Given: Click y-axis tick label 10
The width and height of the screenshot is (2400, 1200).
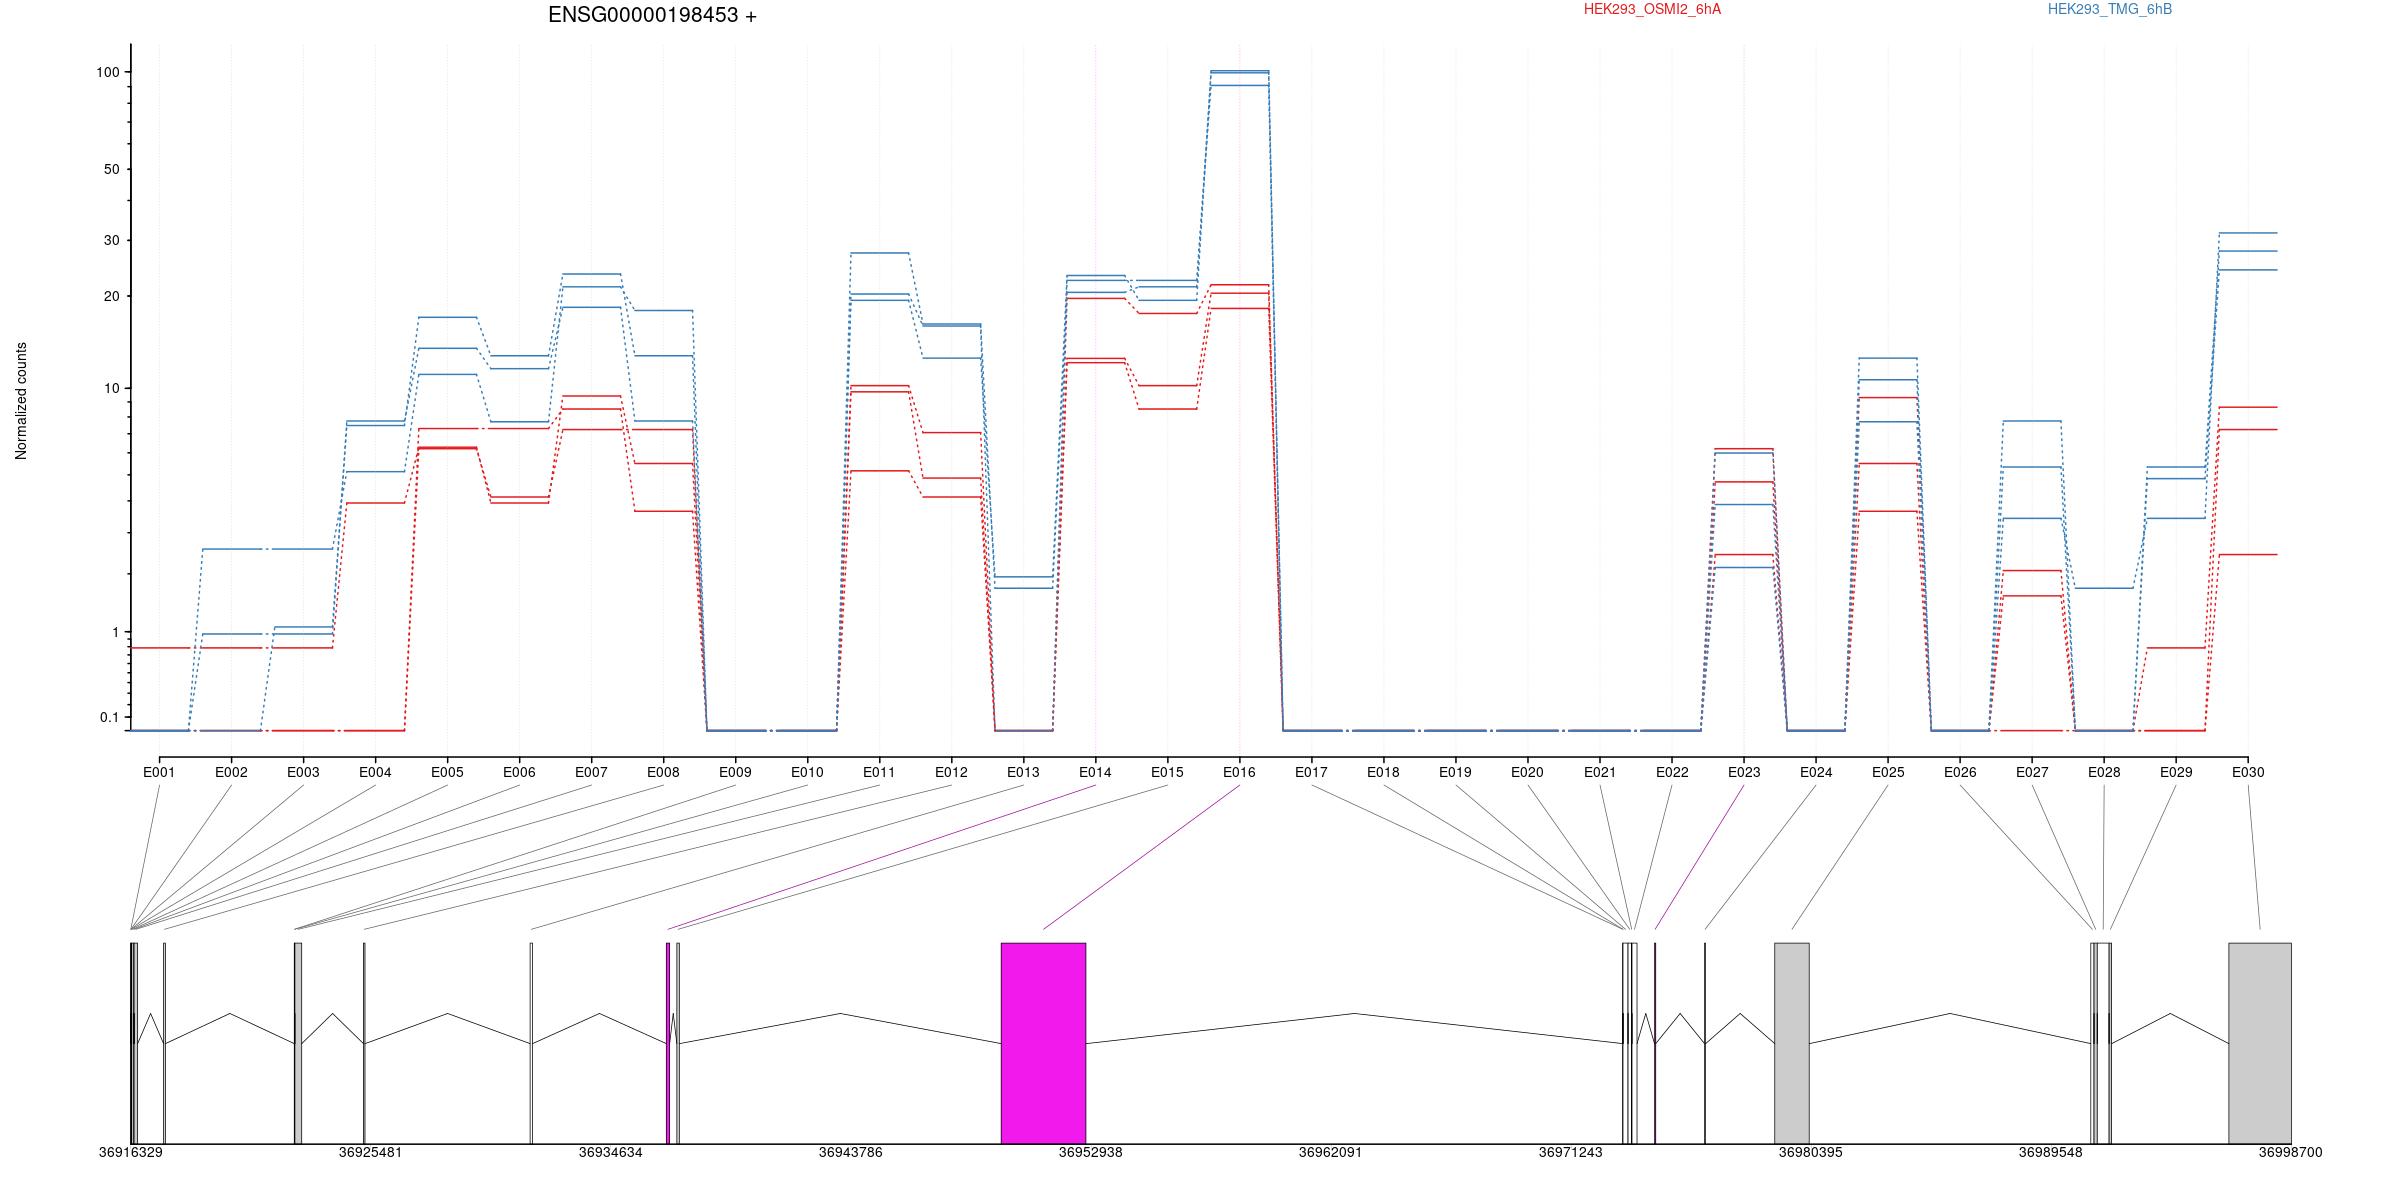Looking at the screenshot, I should point(111,388).
